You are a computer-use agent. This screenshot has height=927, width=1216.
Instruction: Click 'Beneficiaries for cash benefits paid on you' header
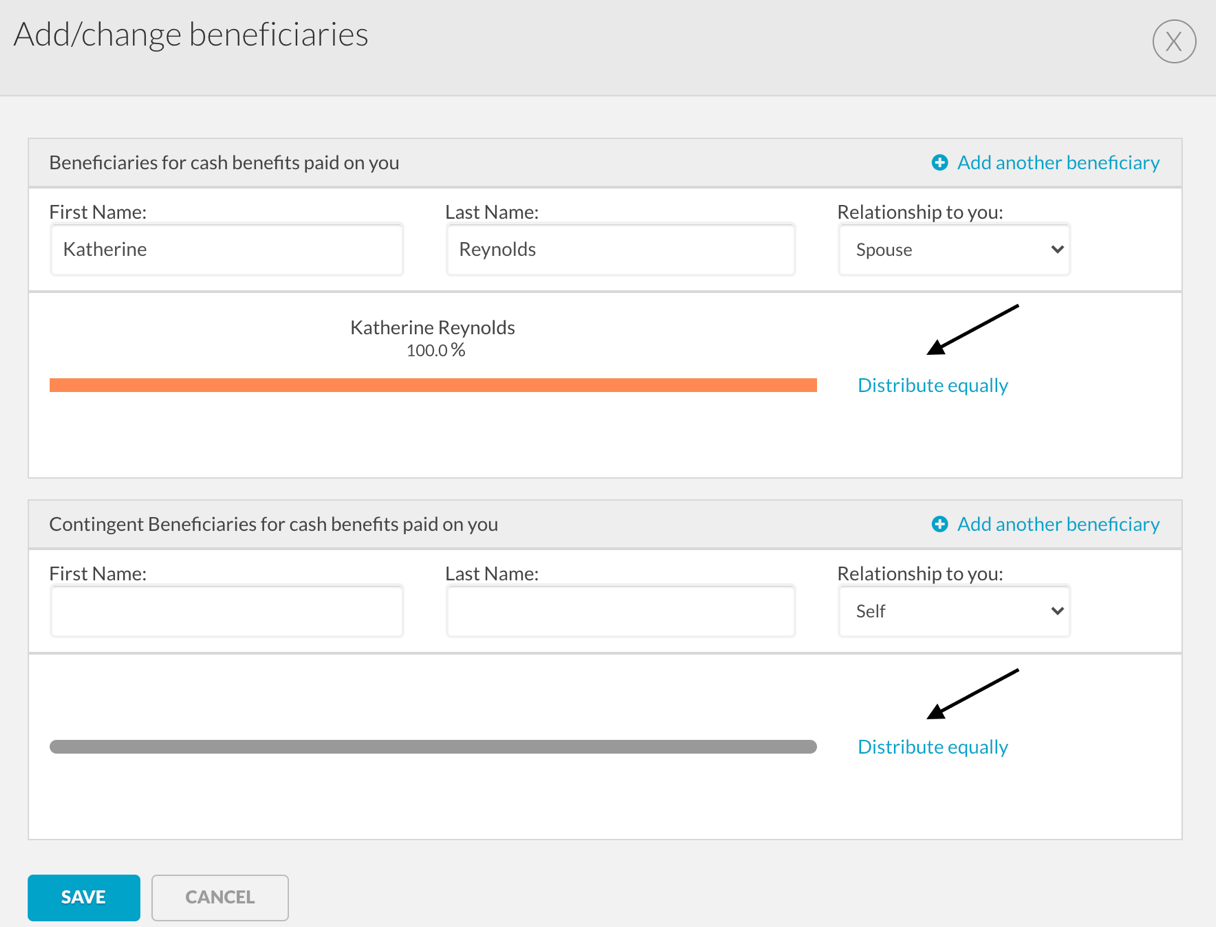click(224, 163)
